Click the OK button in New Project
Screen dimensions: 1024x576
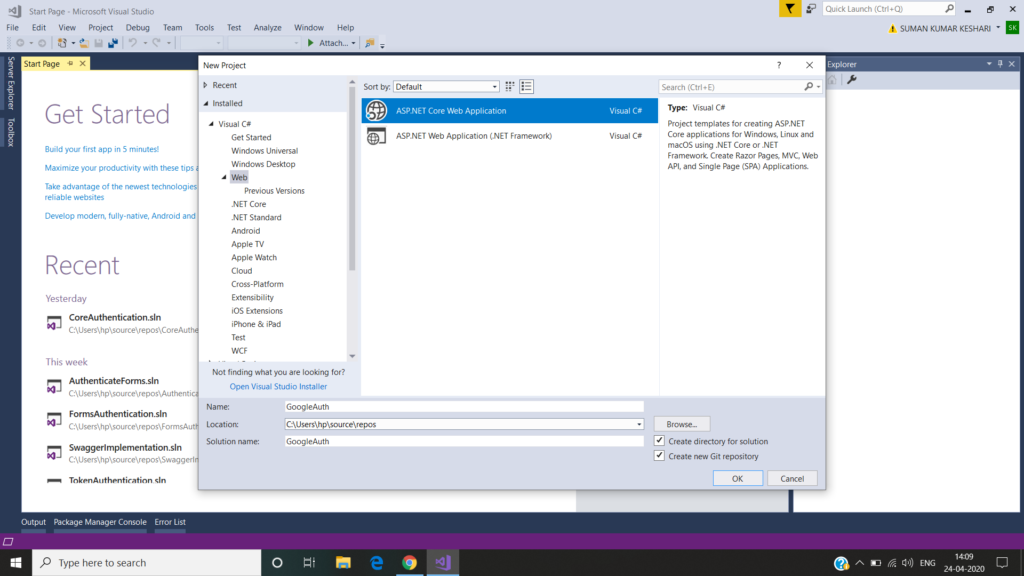[x=737, y=479]
